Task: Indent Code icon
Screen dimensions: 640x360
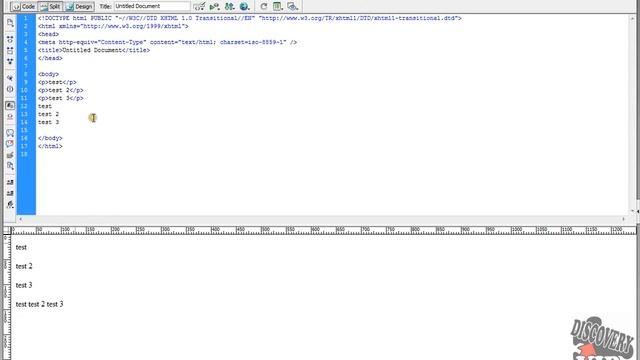Action: [x=10, y=182]
